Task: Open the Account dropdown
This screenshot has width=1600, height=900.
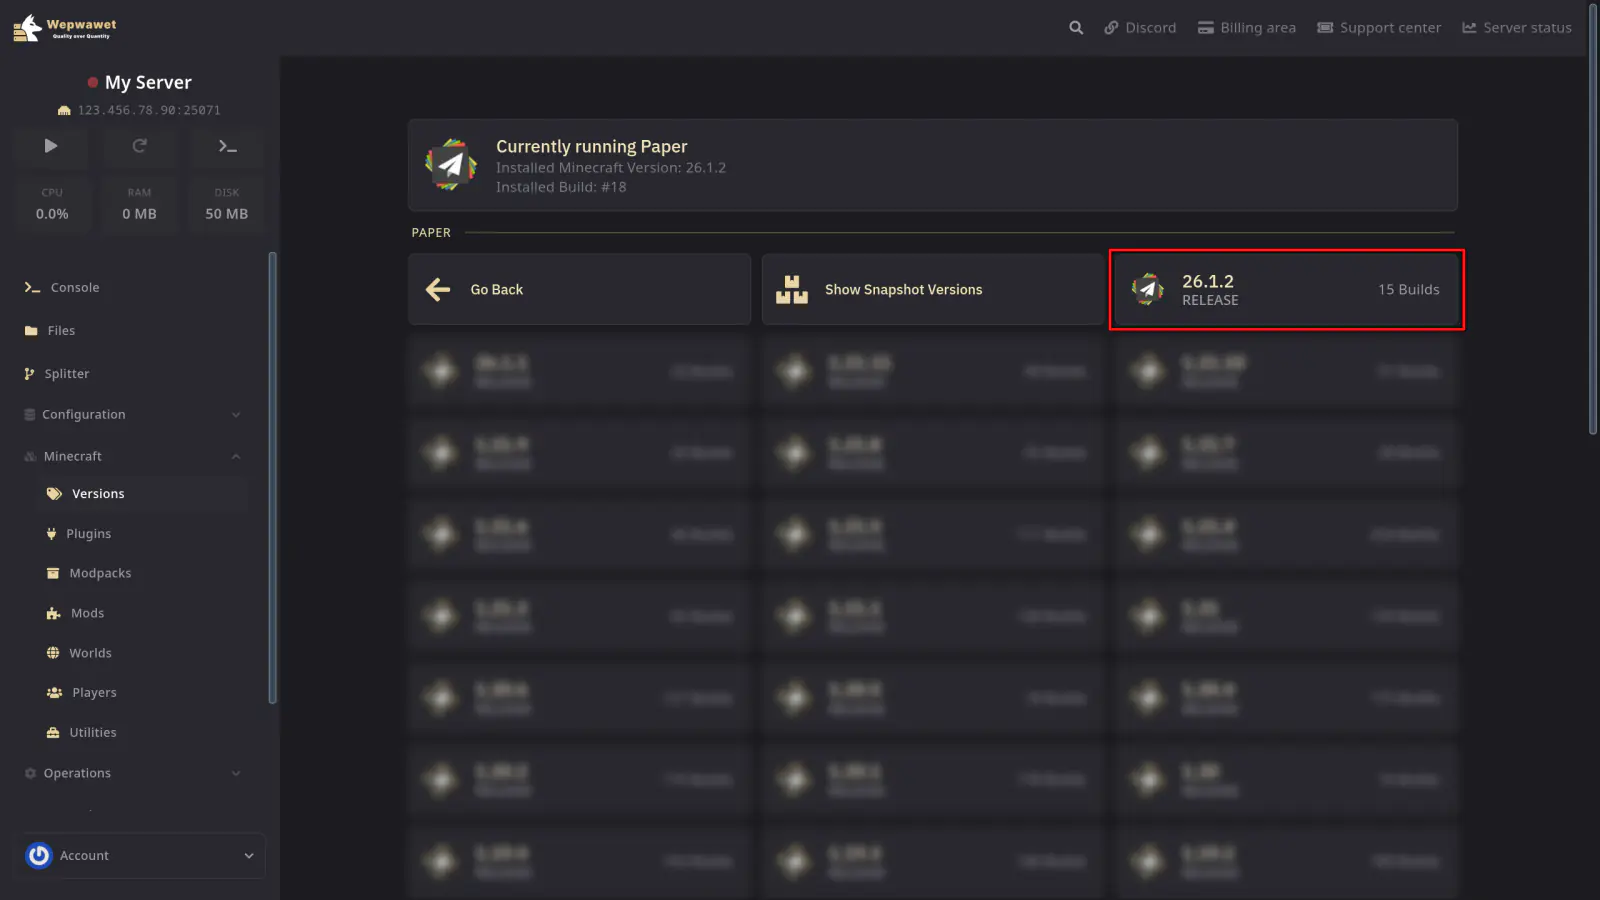Action: [249, 856]
